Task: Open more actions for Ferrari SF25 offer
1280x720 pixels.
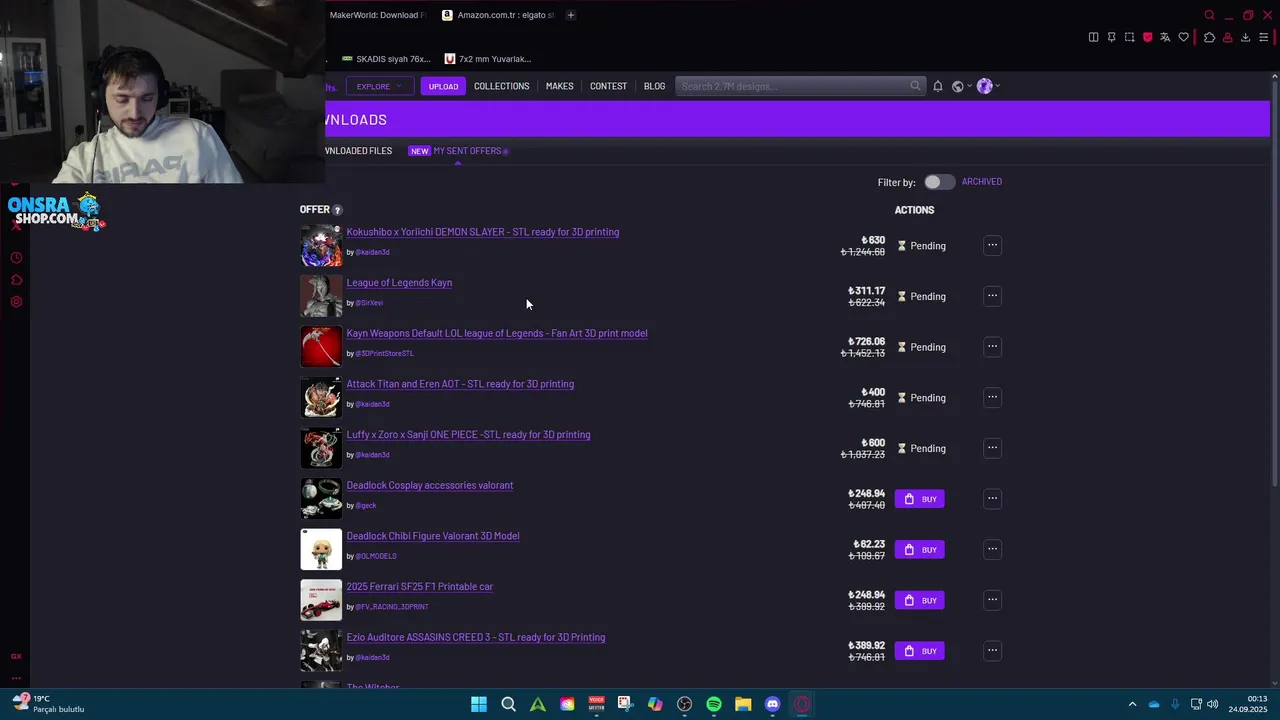Action: [992, 600]
